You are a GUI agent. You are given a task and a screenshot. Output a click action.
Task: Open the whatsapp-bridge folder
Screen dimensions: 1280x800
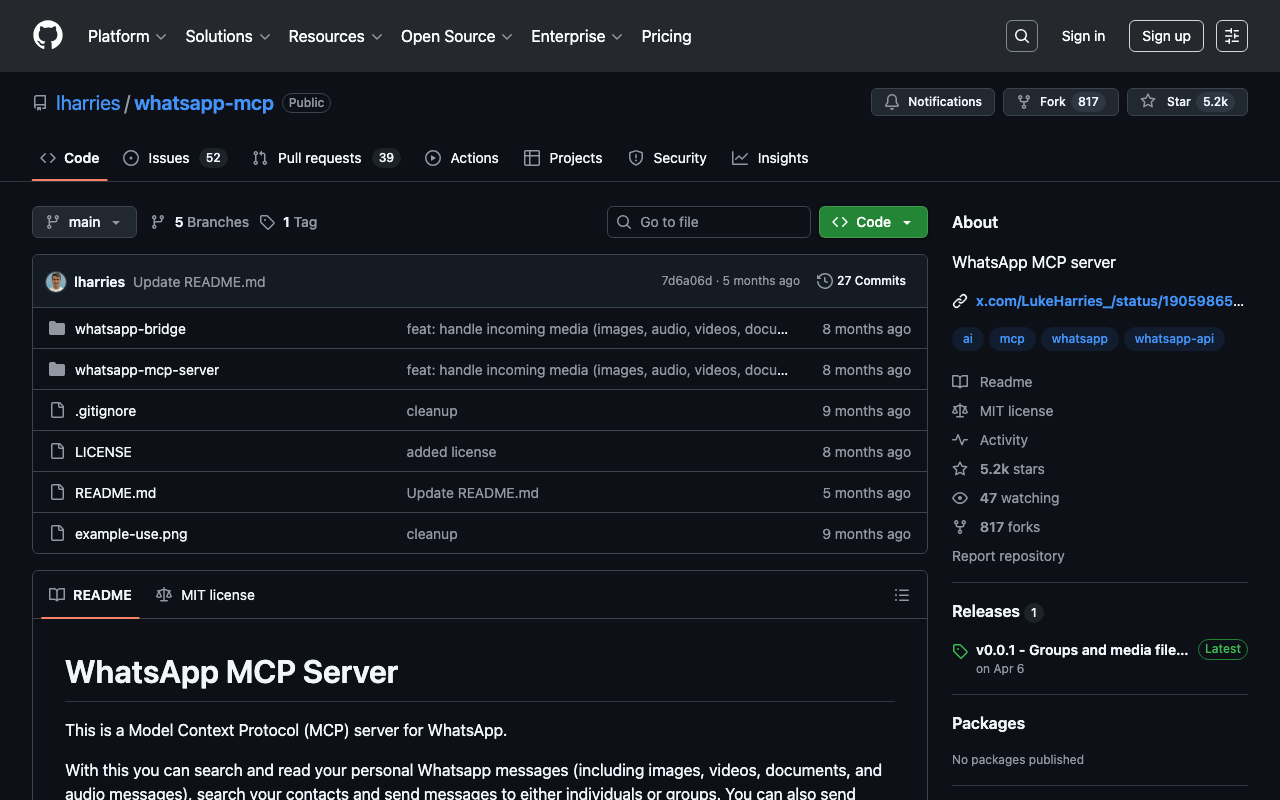tap(130, 329)
